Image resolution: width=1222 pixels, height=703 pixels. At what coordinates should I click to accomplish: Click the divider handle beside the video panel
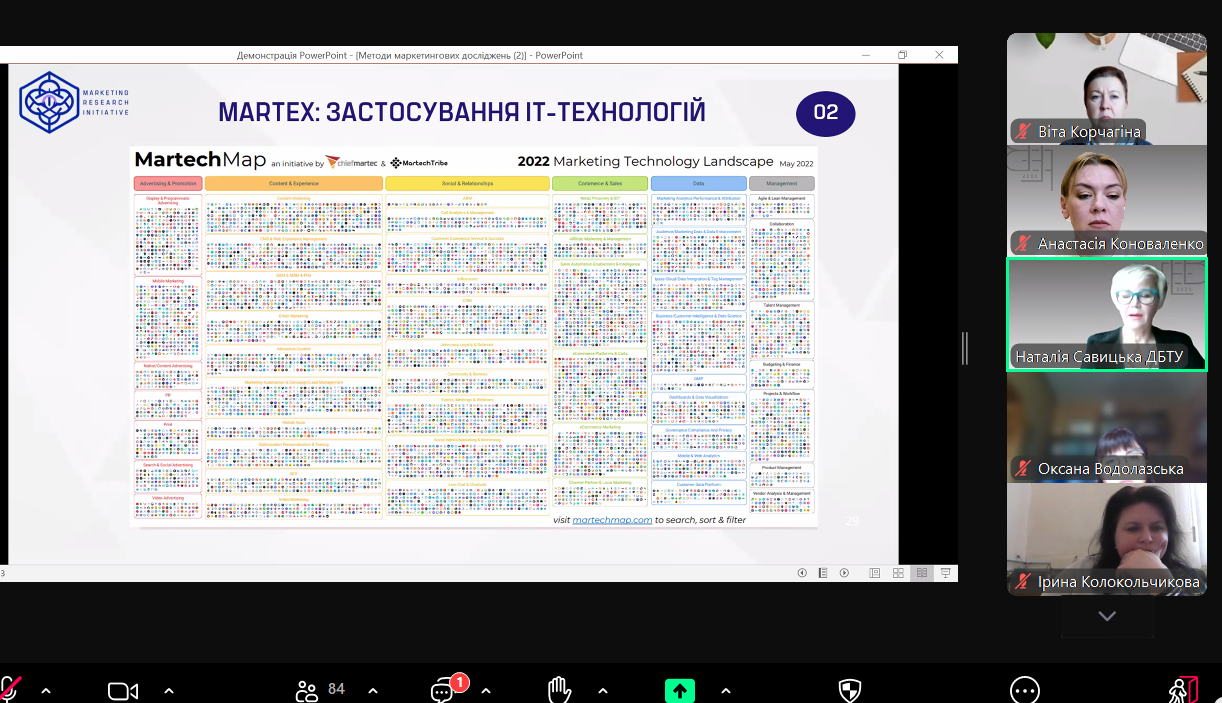click(965, 348)
